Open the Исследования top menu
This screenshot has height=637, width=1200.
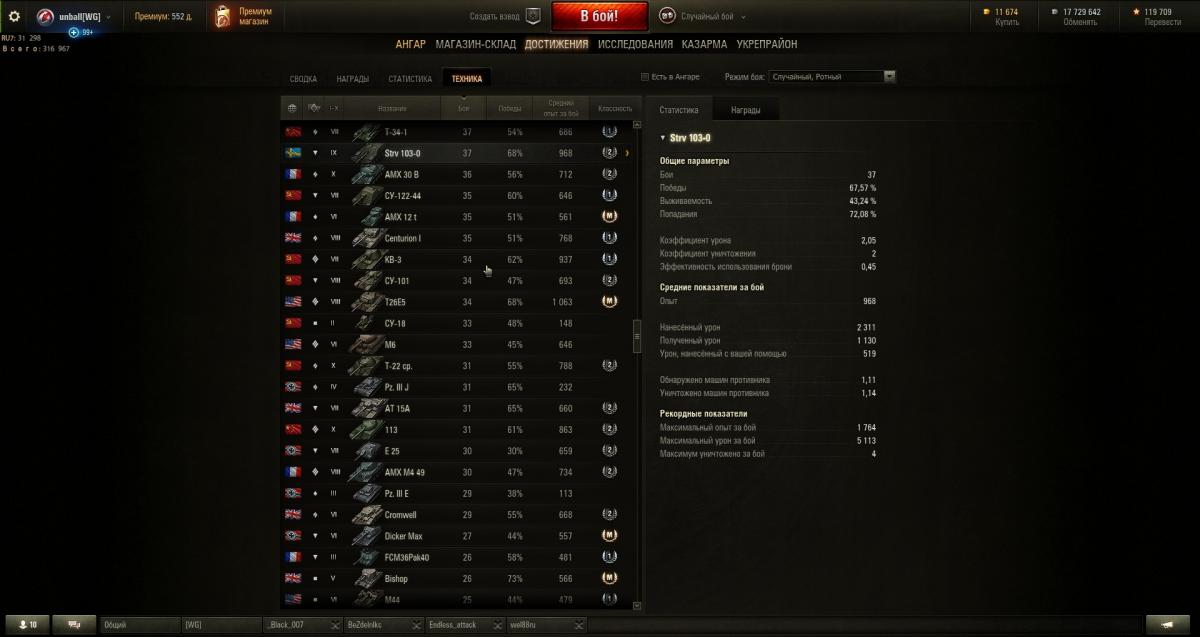(x=635, y=44)
